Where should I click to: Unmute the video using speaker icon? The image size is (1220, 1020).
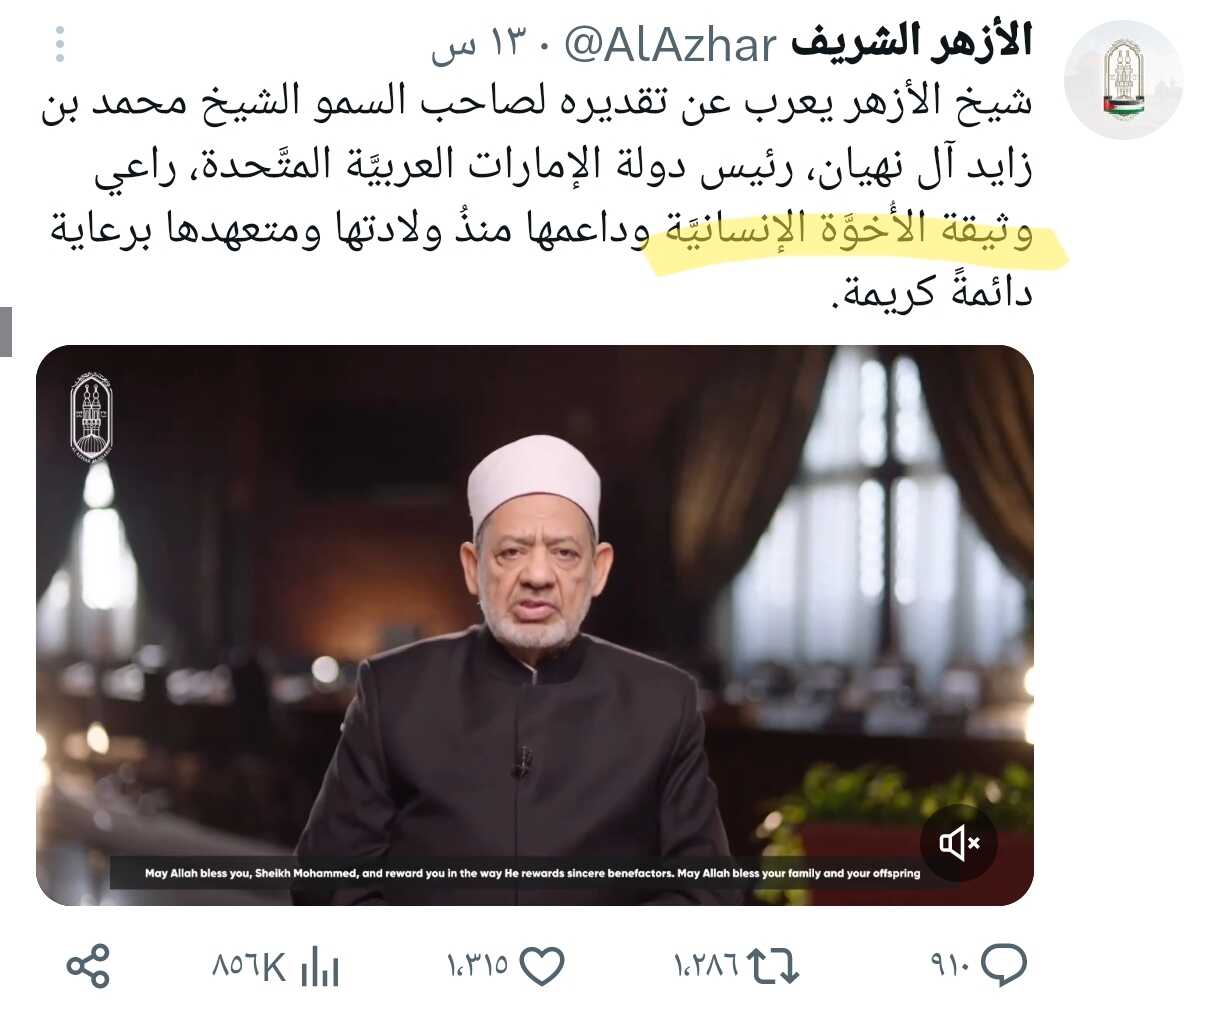pyautogui.click(x=958, y=843)
